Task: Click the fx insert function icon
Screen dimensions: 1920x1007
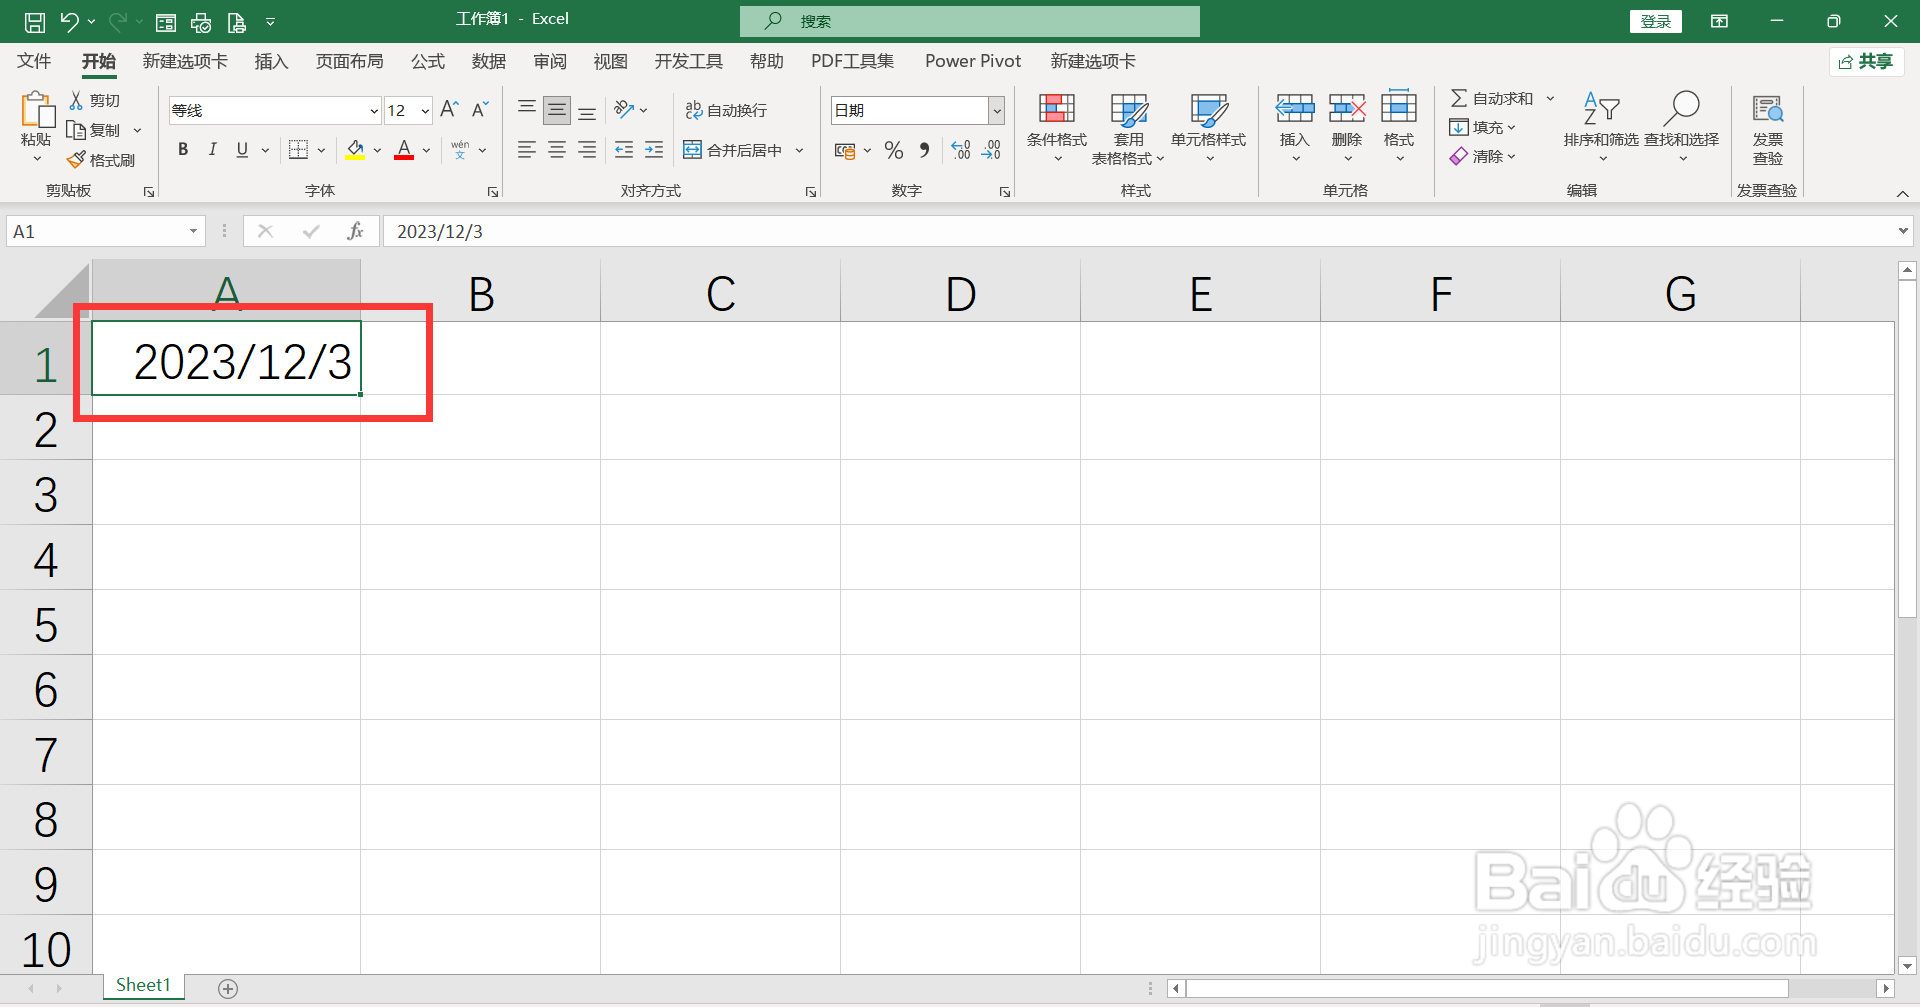Action: click(355, 231)
